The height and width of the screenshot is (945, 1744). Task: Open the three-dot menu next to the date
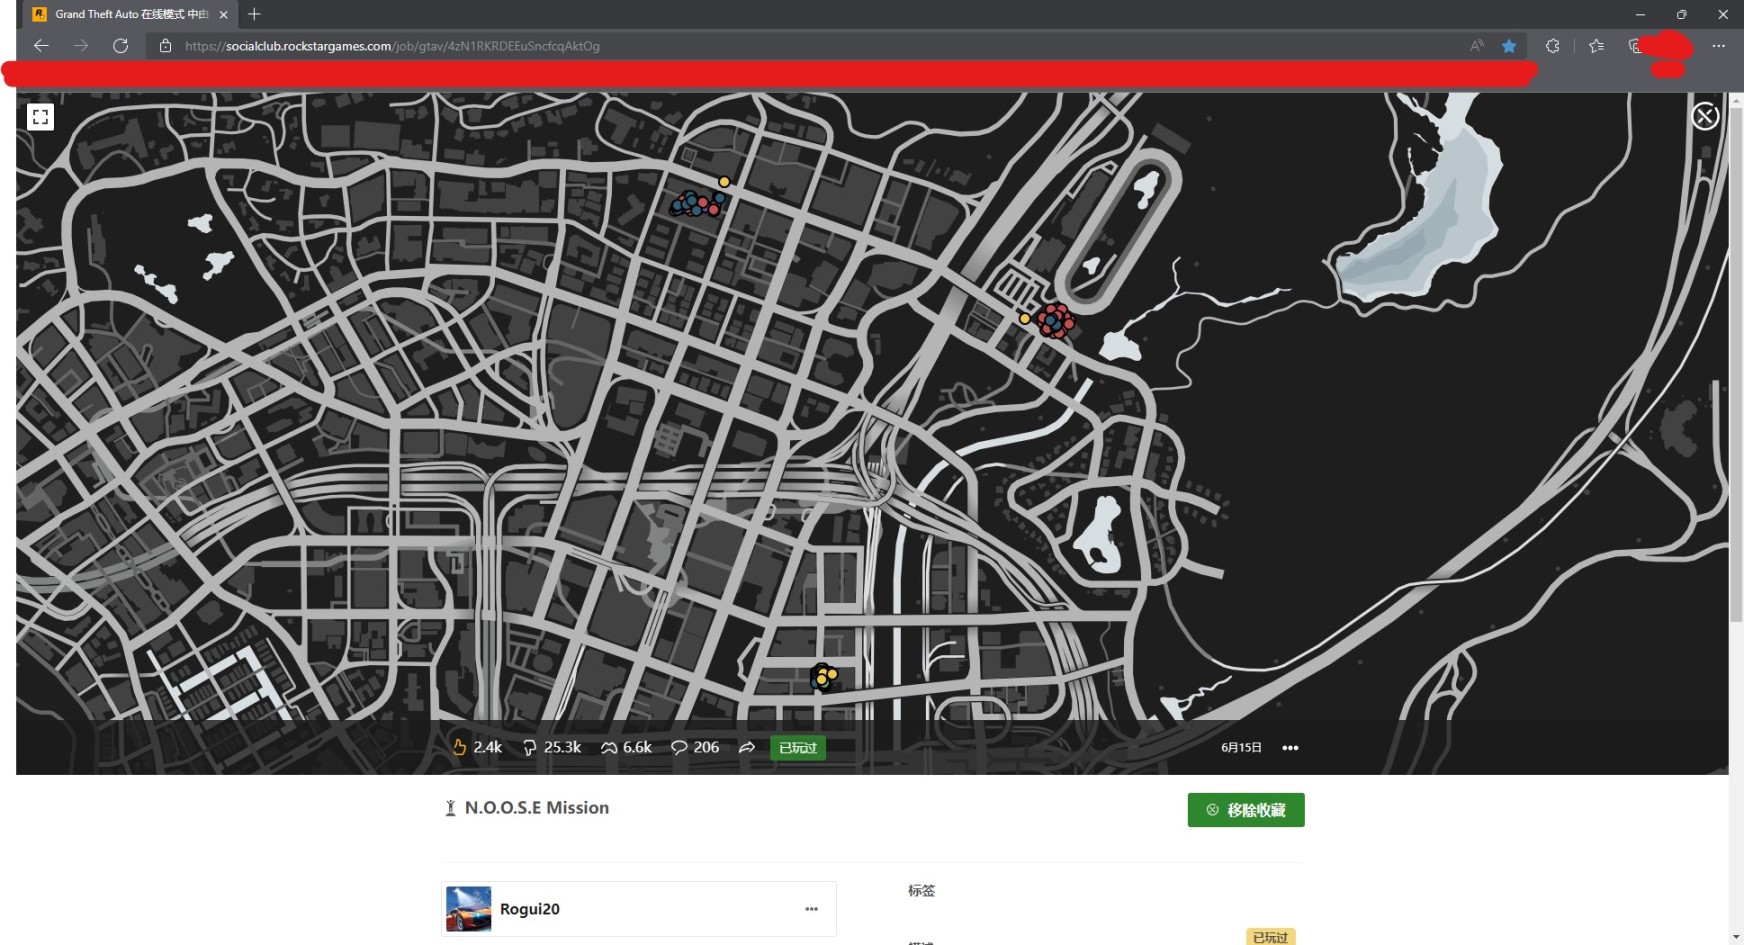pos(1290,748)
